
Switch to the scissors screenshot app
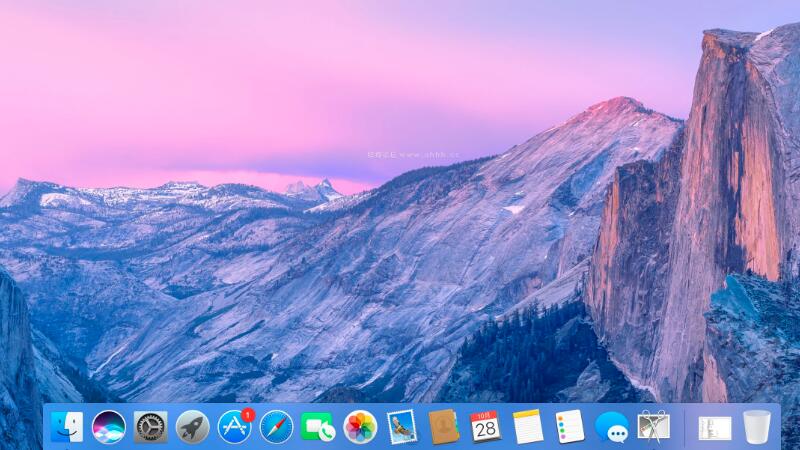tap(653, 427)
